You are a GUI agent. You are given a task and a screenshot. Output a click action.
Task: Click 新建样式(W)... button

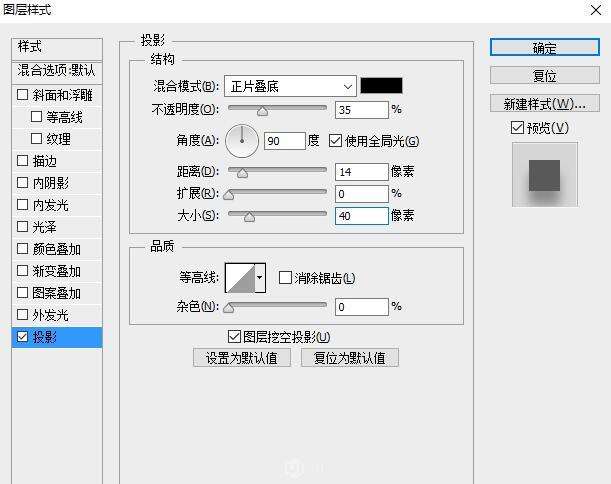tap(544, 103)
